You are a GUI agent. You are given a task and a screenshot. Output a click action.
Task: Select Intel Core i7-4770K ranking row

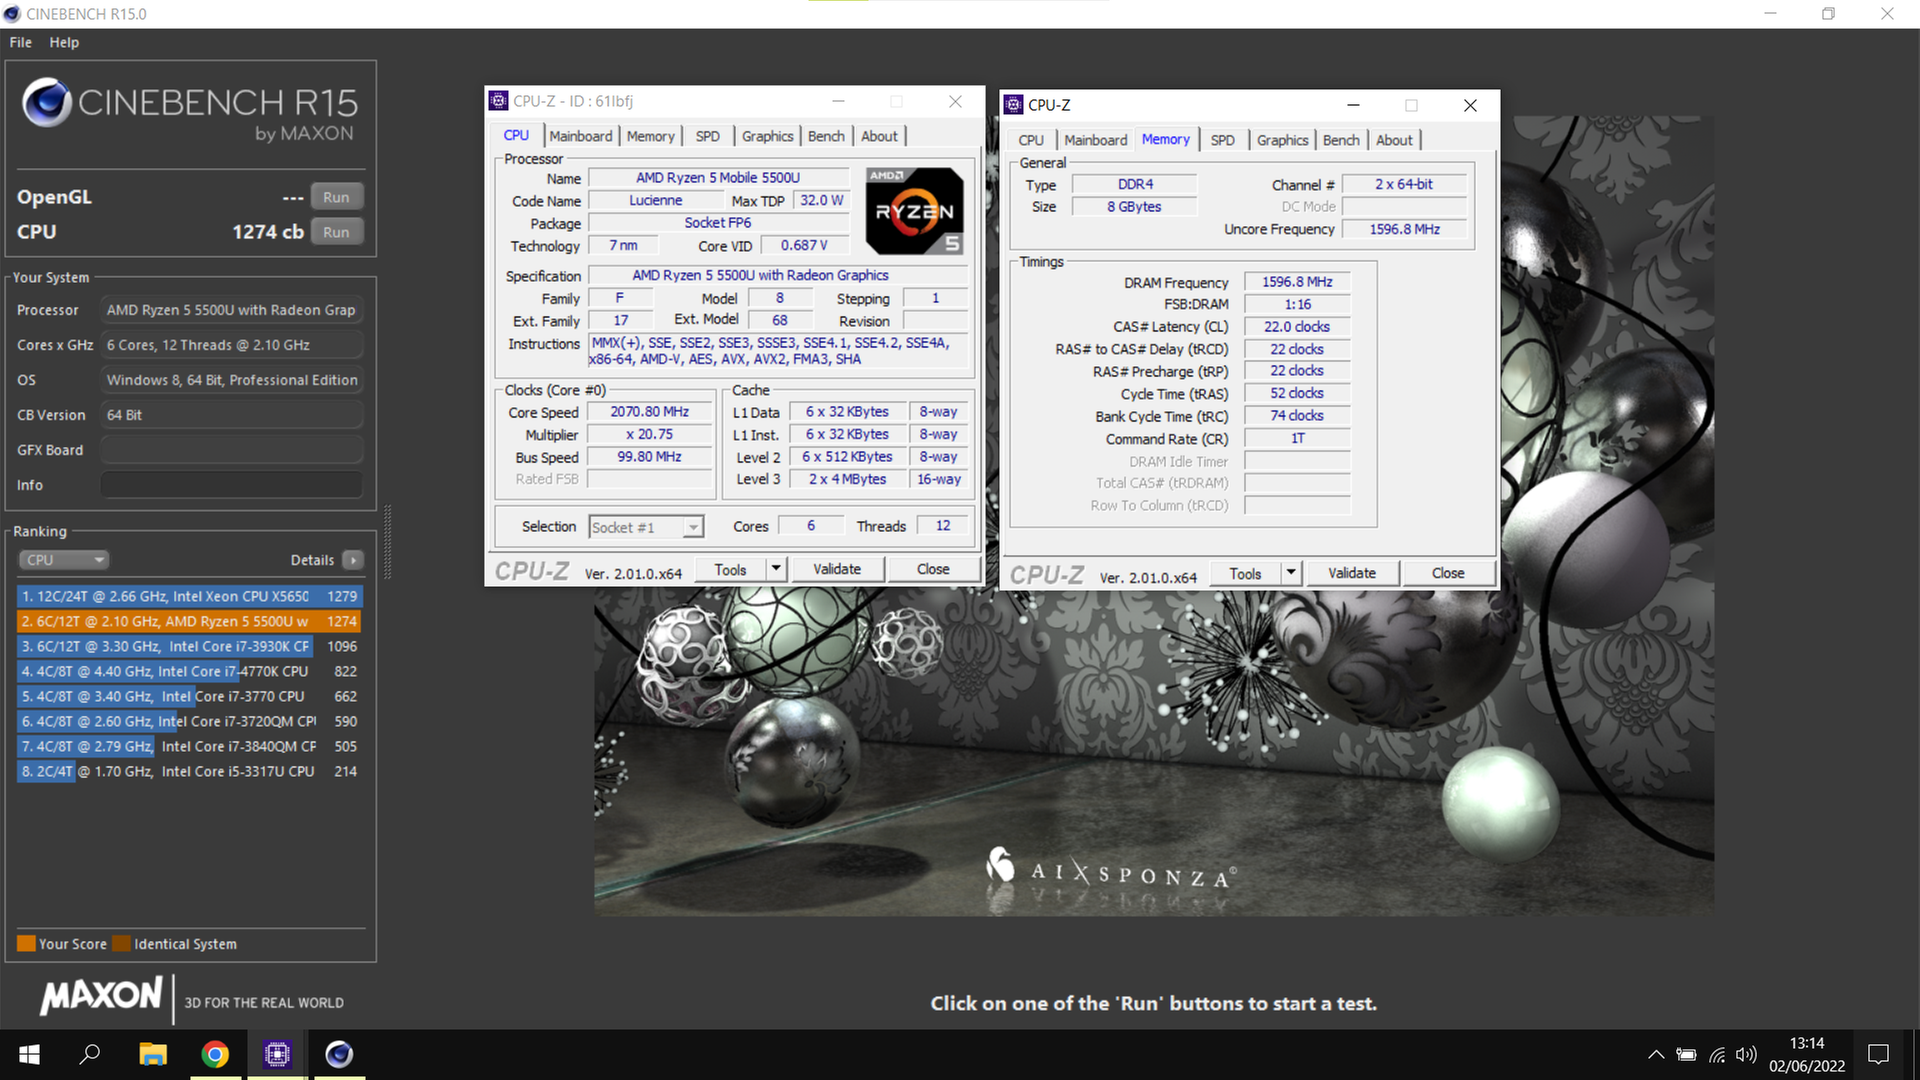[189, 671]
